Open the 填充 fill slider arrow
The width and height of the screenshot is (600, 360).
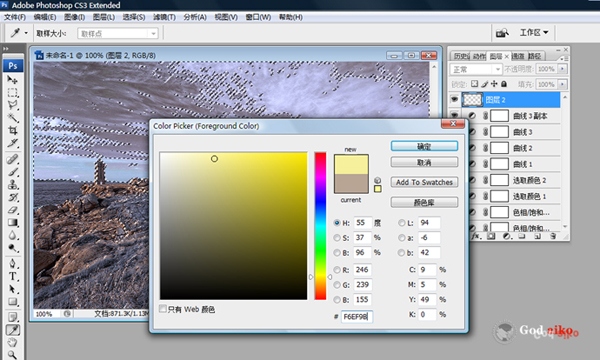click(562, 84)
